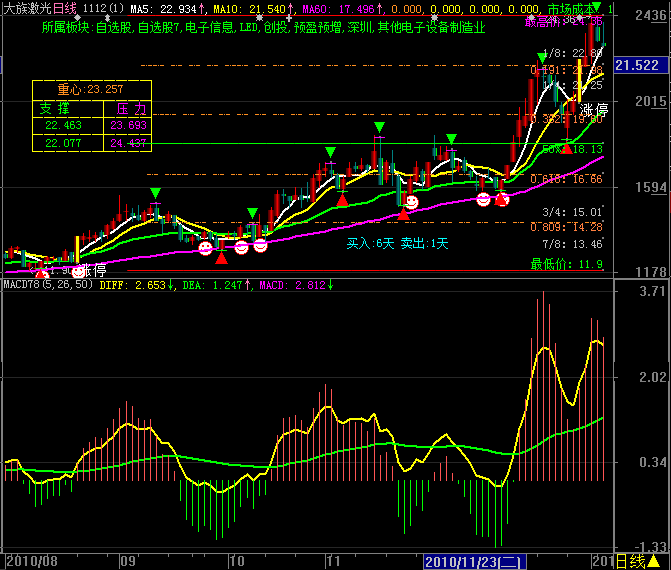671x570 pixels.
Task: Open the MACD78(5,26,50) indicator settings label
Action: click(47, 285)
